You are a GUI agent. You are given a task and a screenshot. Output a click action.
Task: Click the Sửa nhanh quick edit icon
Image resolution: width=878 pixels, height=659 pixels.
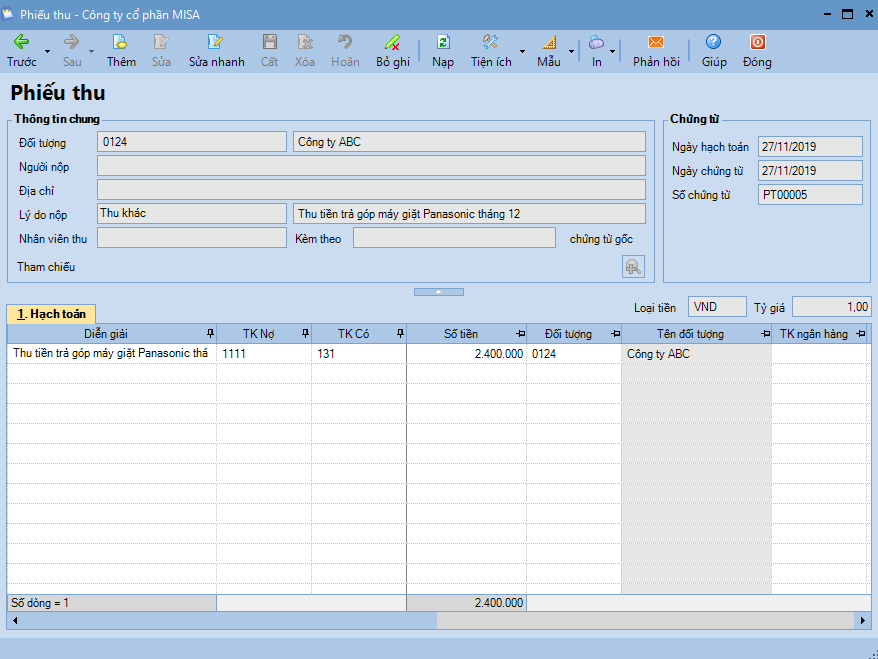tap(216, 43)
